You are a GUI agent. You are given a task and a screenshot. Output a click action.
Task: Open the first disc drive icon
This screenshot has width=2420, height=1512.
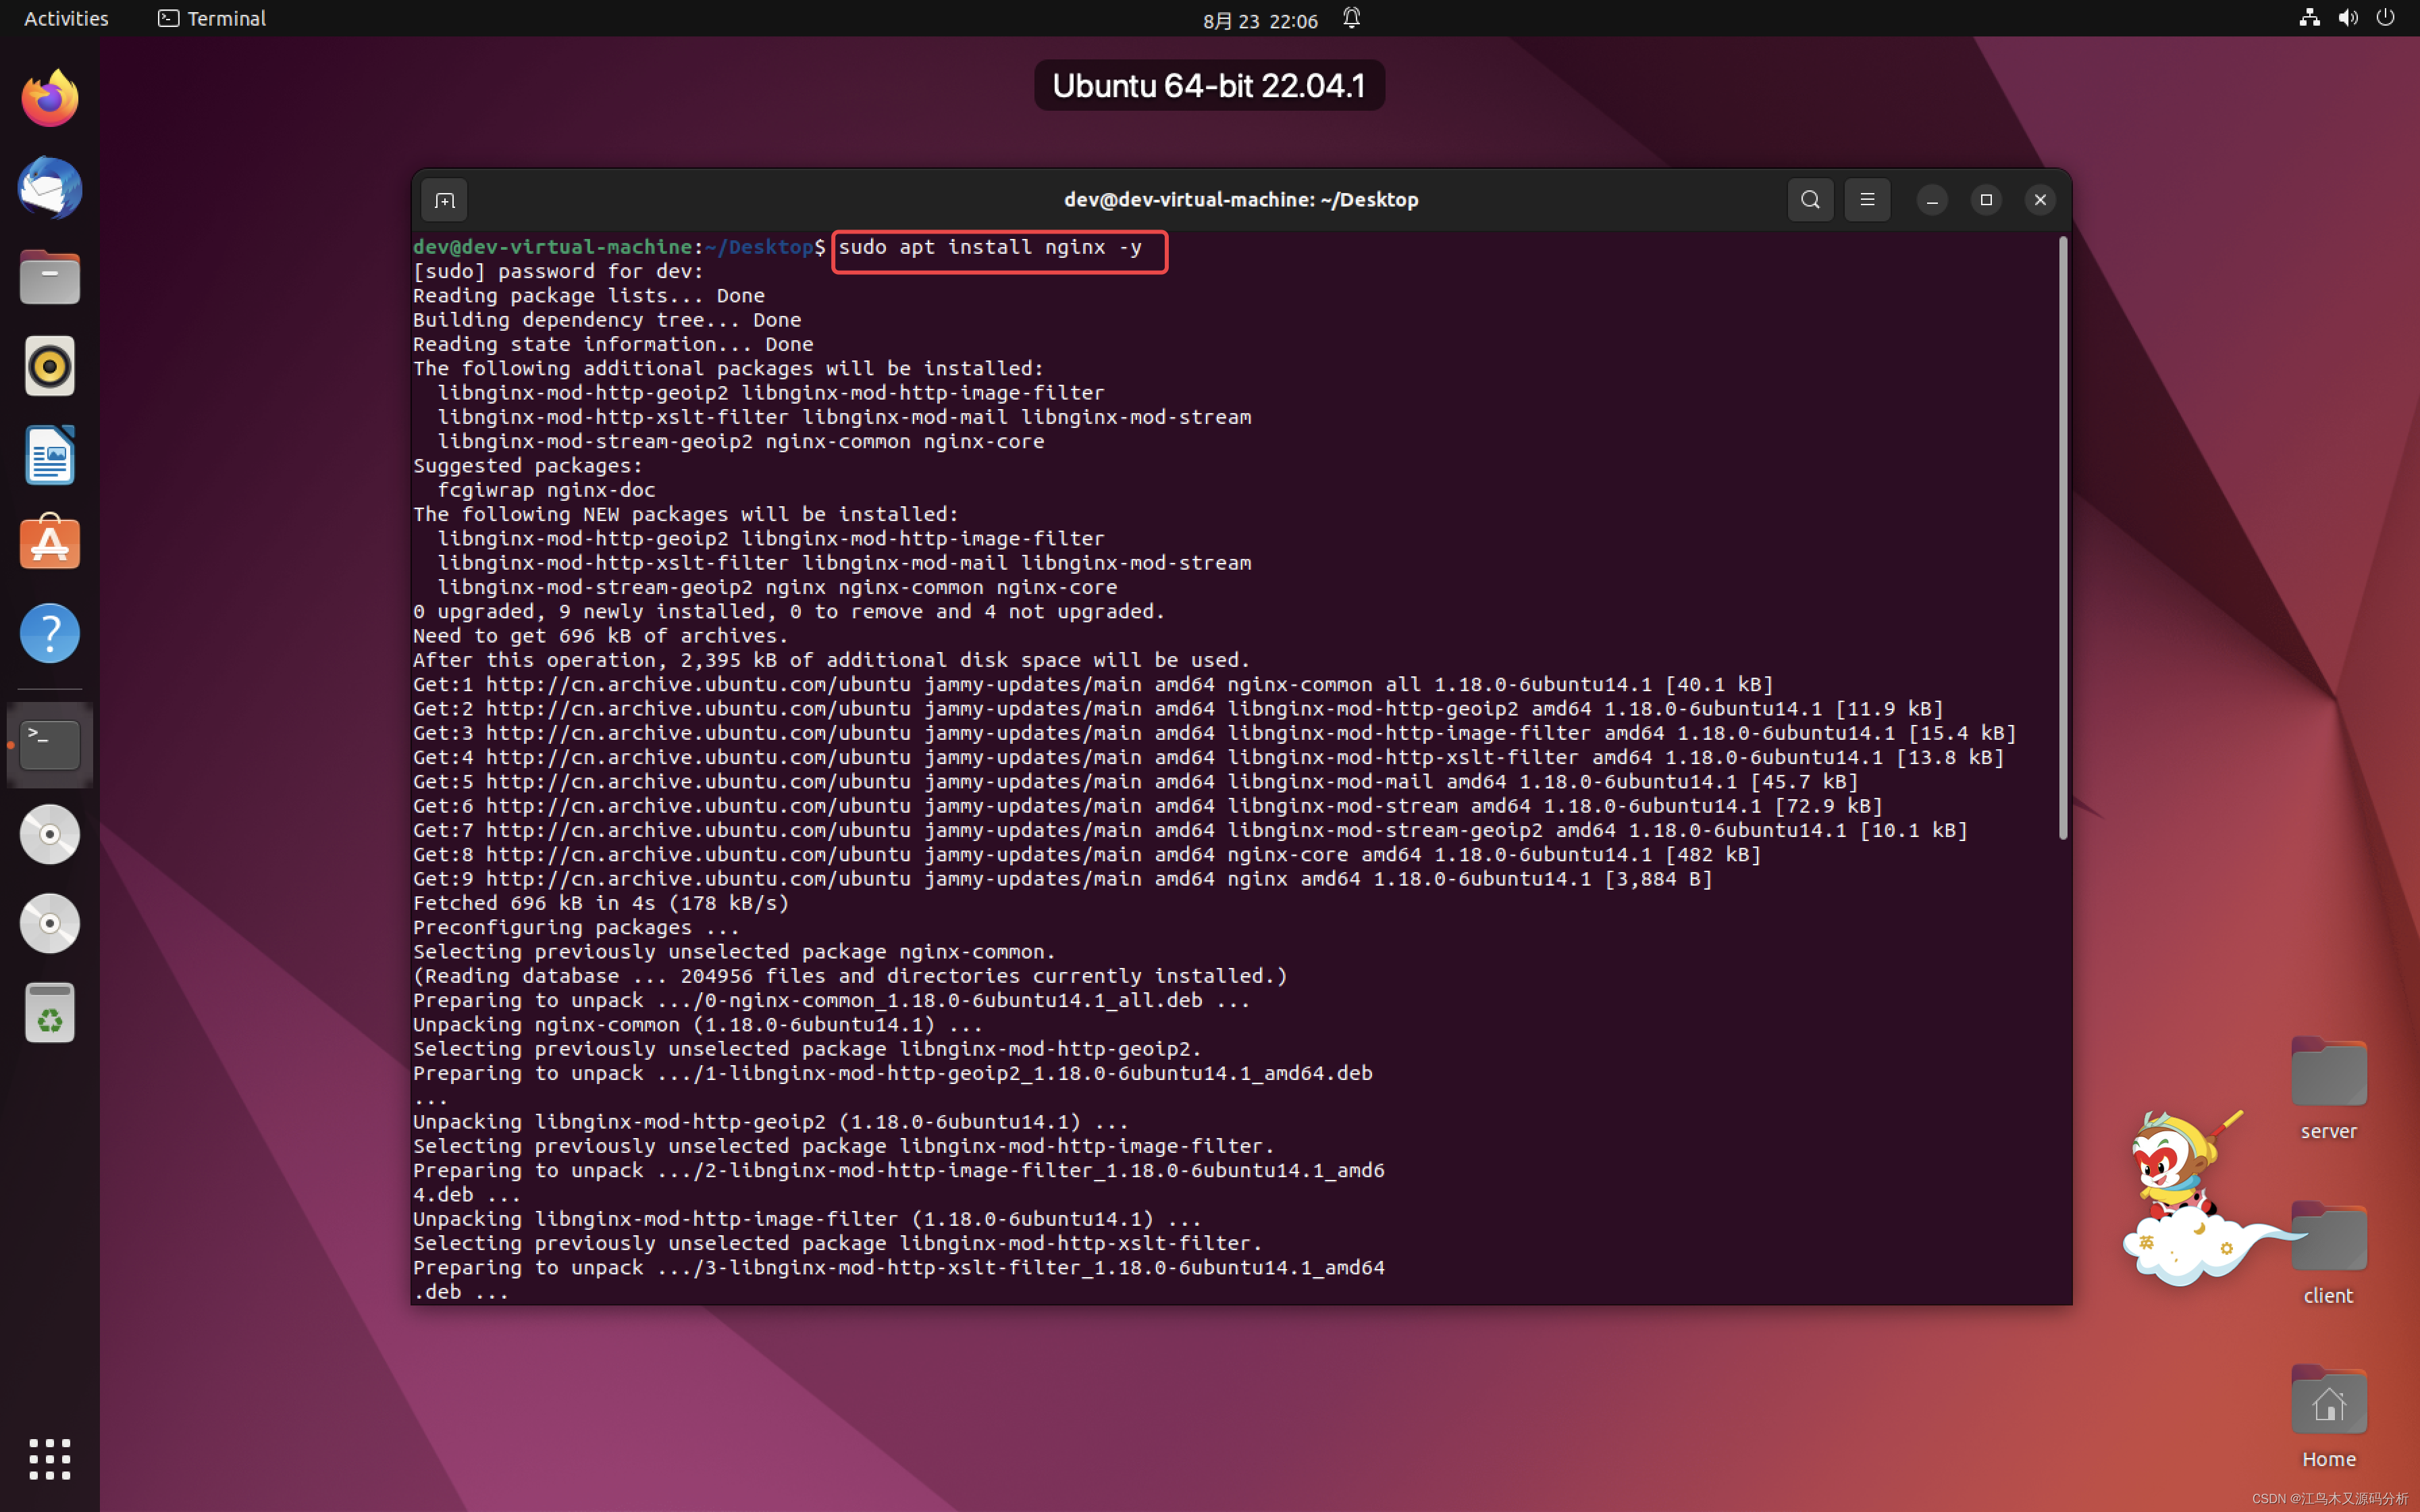(50, 834)
